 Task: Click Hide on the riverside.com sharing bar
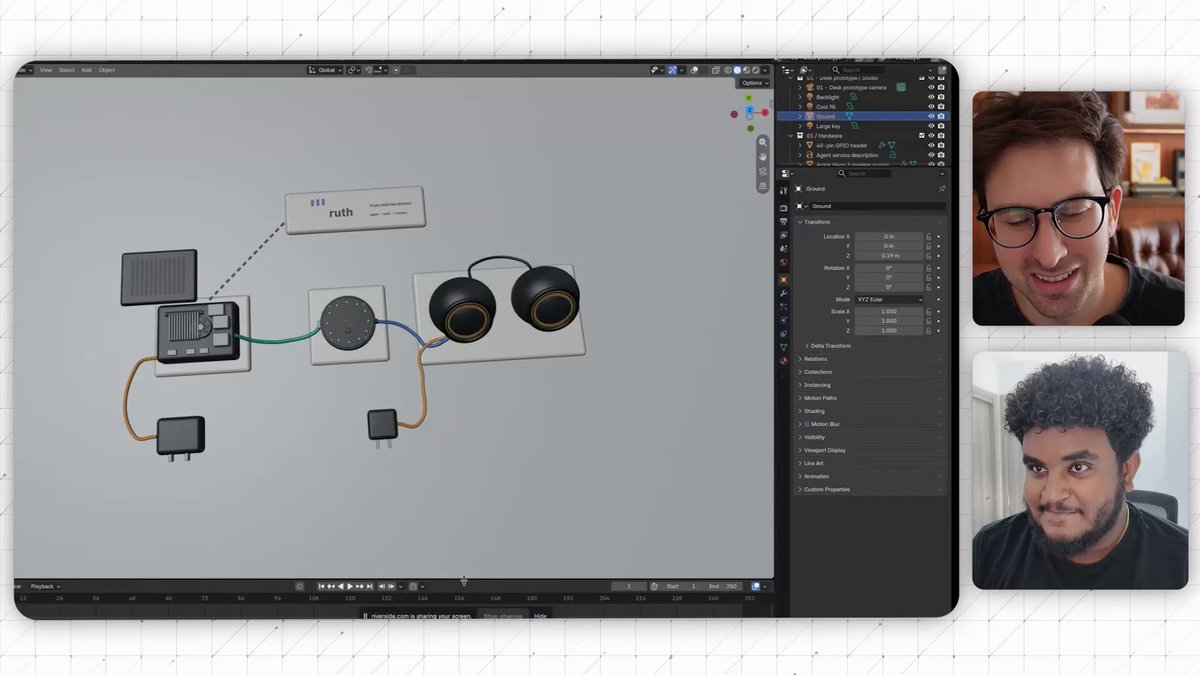(x=540, y=616)
